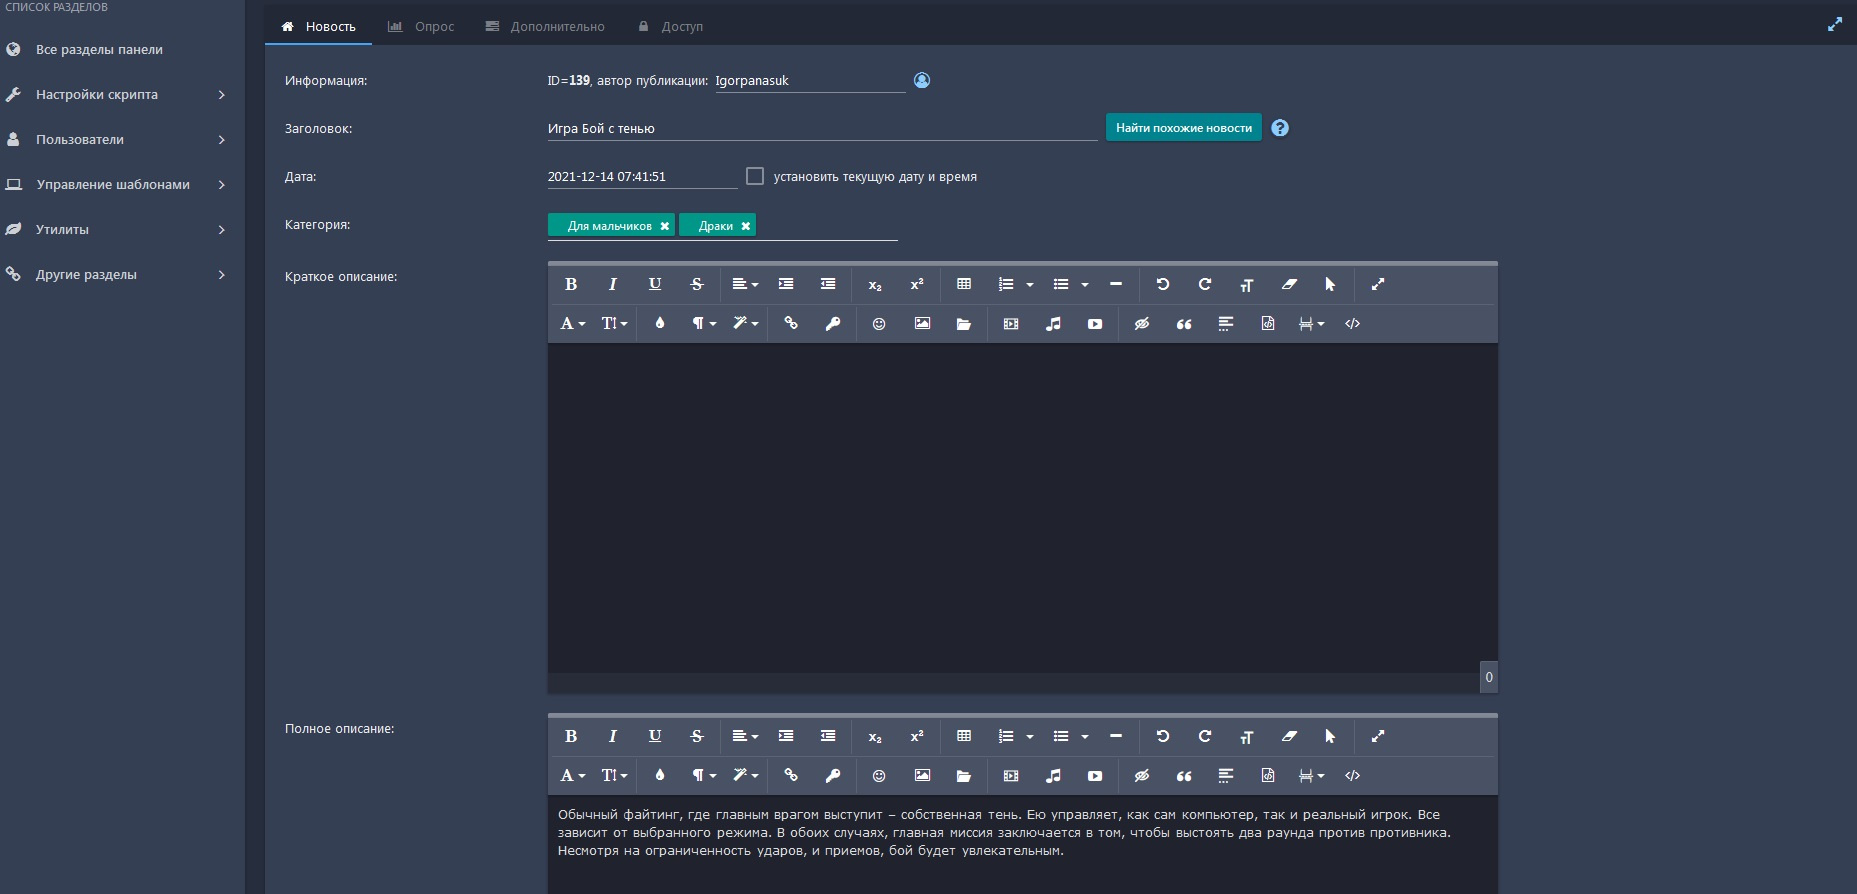Clear formatting with the eraser in the full description editor

(1289, 736)
